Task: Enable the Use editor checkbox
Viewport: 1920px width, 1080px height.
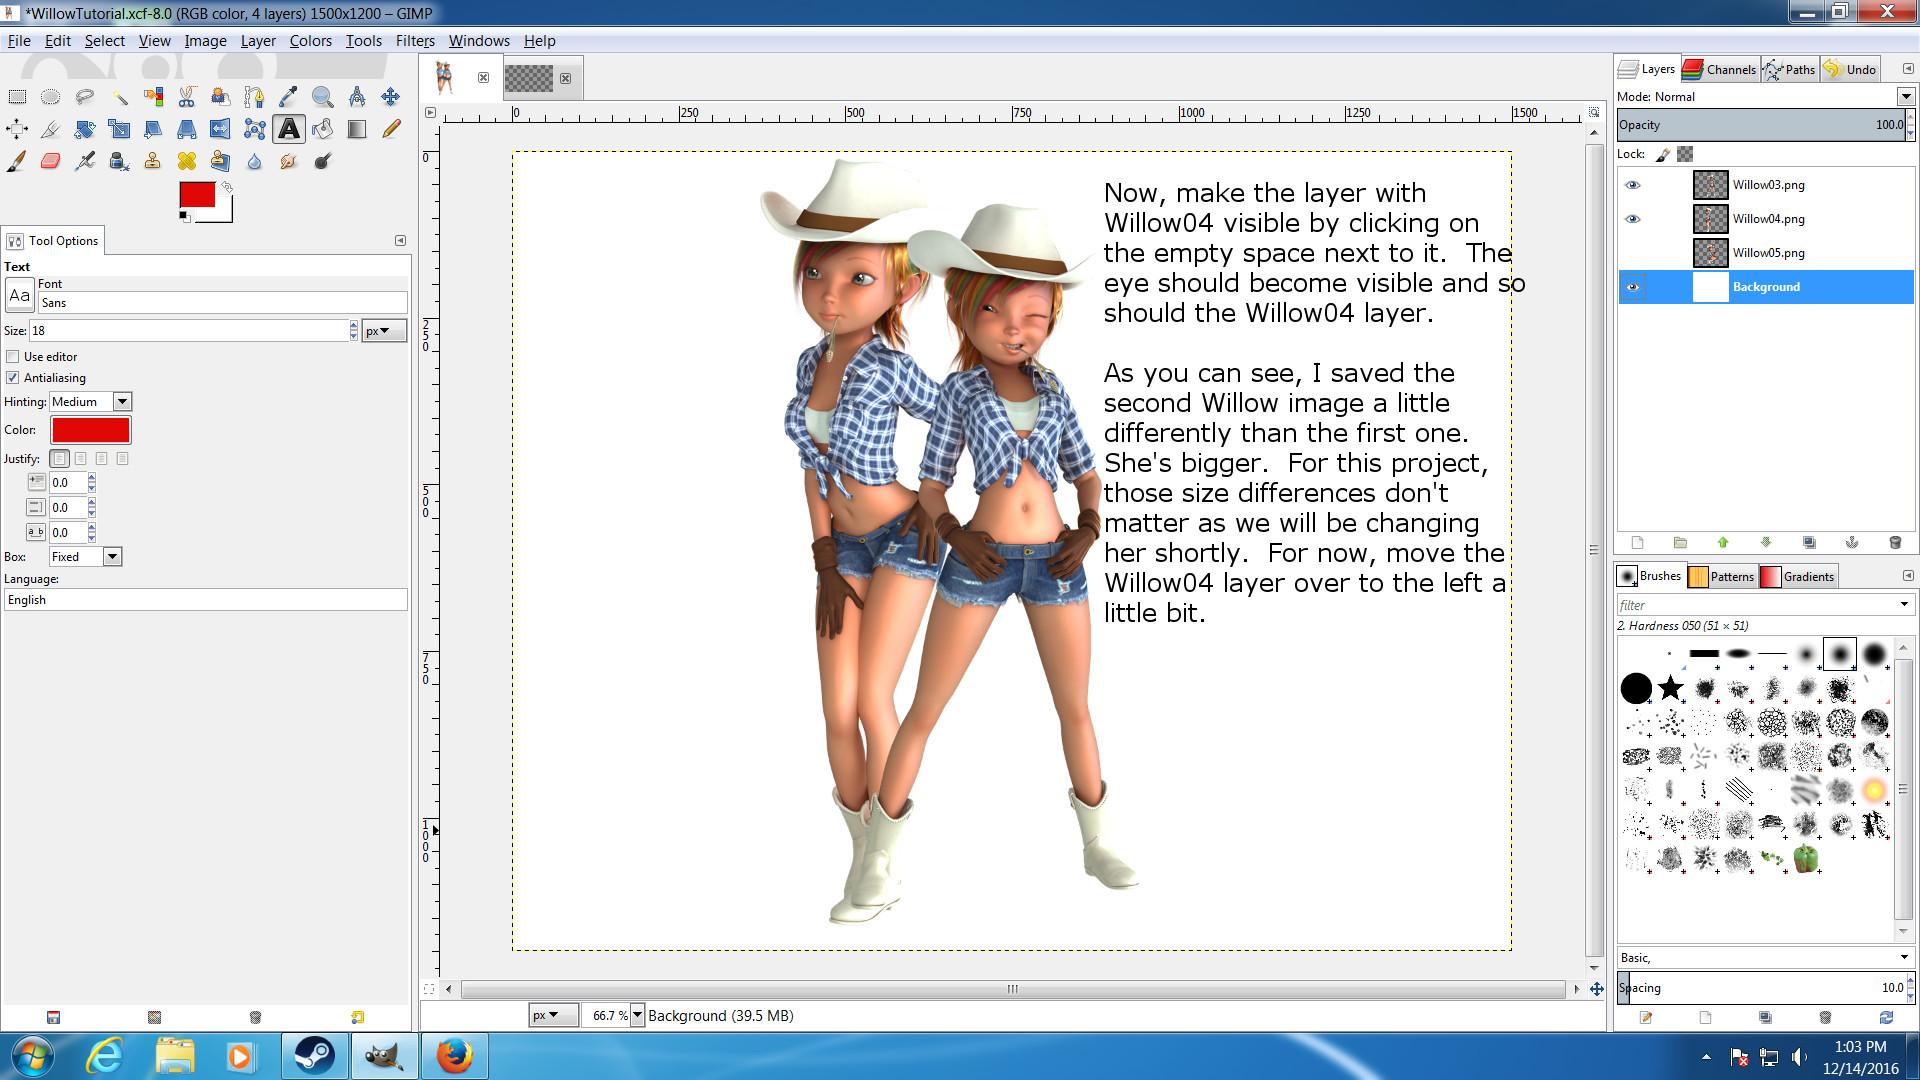Action: (13, 357)
